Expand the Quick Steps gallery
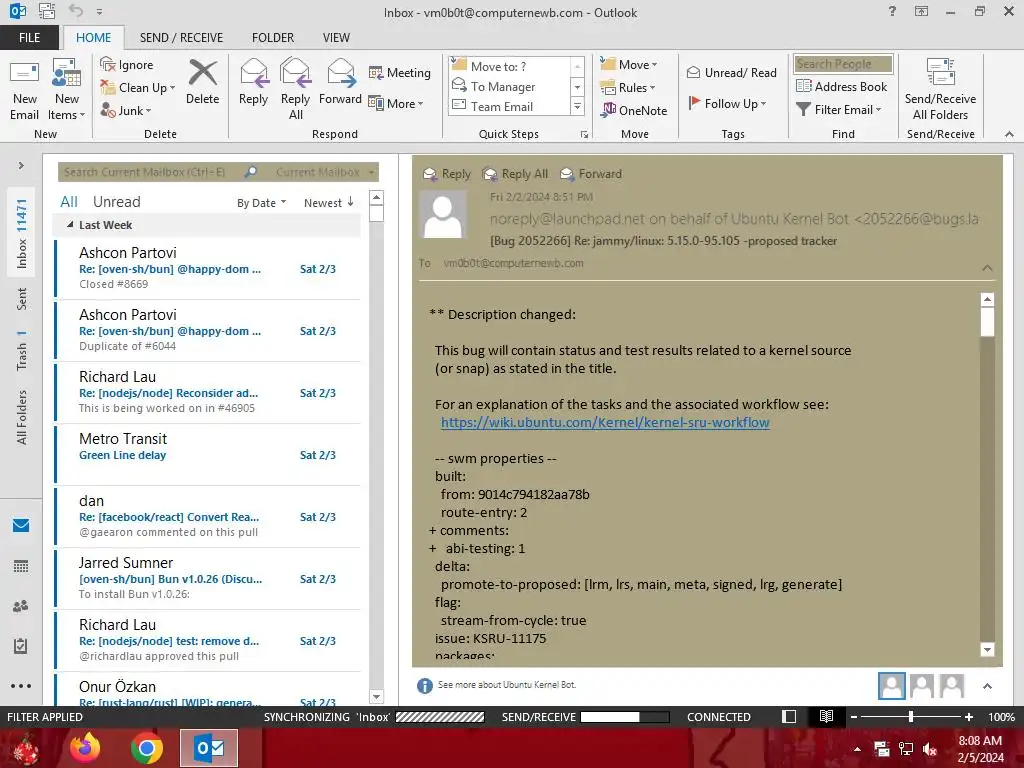Viewport: 1024px width, 768px height. point(577,106)
